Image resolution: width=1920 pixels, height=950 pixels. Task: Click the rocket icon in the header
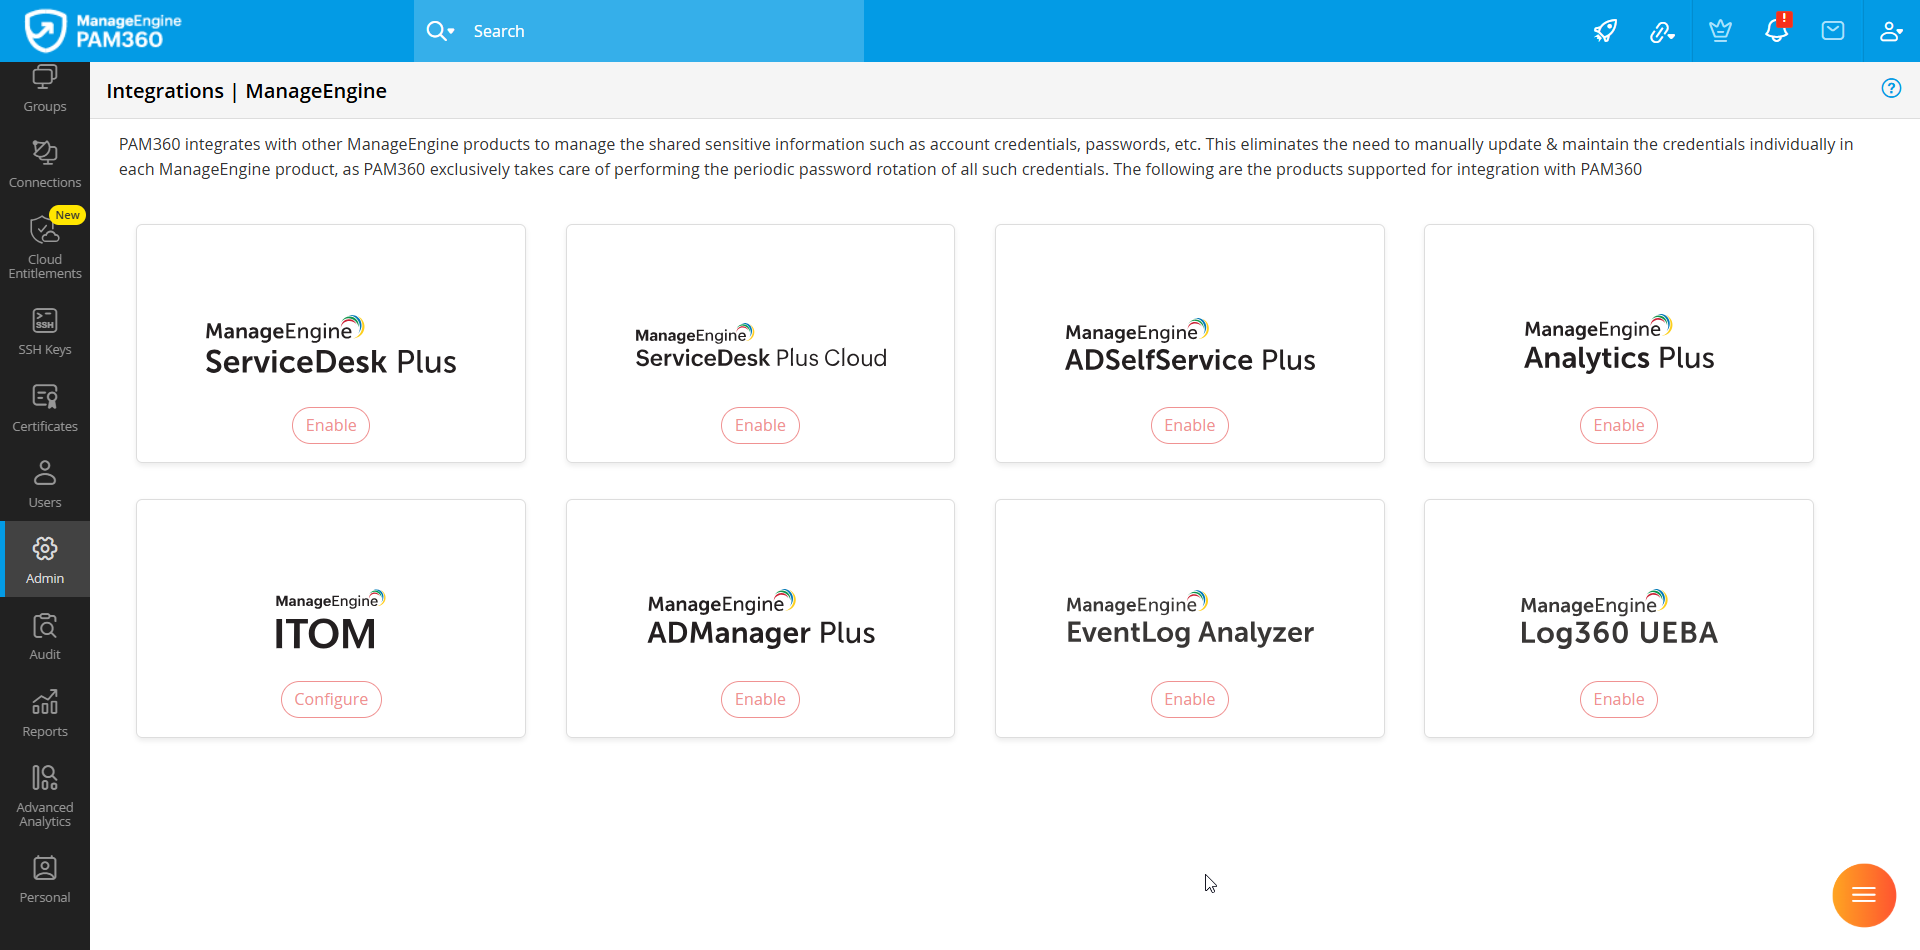click(x=1605, y=31)
